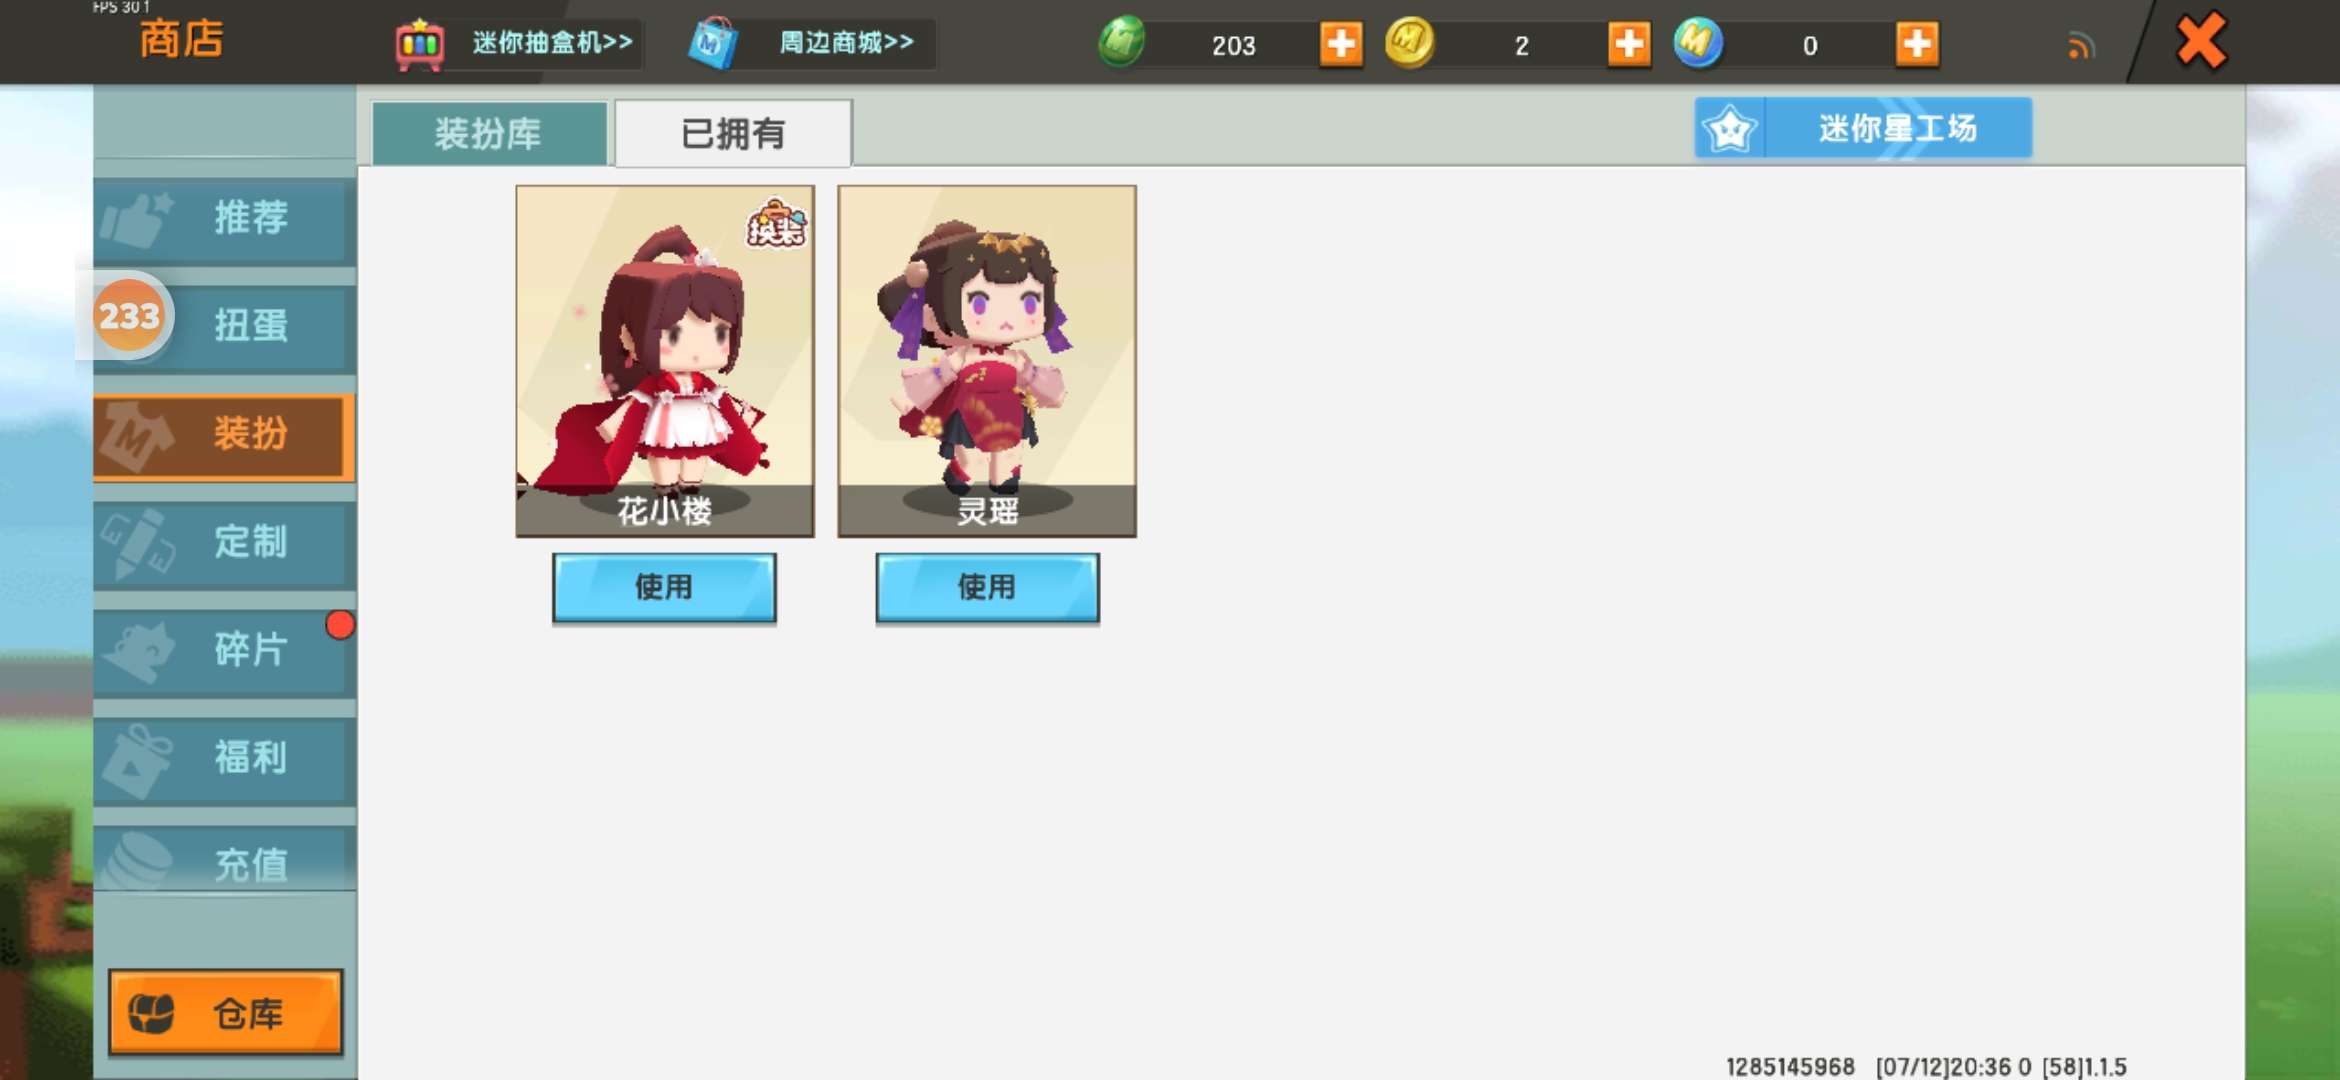Open the 仓库 warehouse

pos(226,1012)
